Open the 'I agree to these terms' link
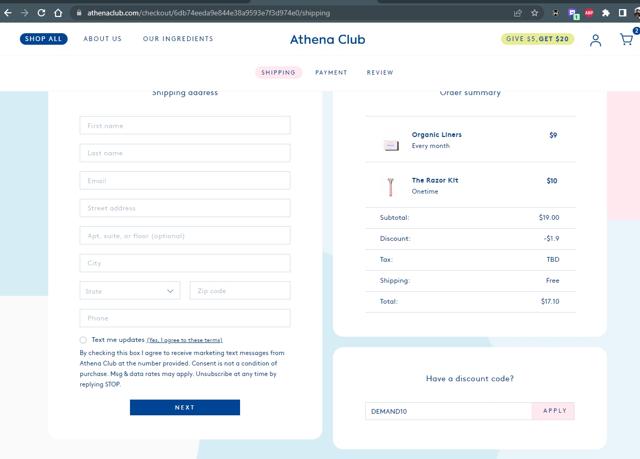 [184, 340]
